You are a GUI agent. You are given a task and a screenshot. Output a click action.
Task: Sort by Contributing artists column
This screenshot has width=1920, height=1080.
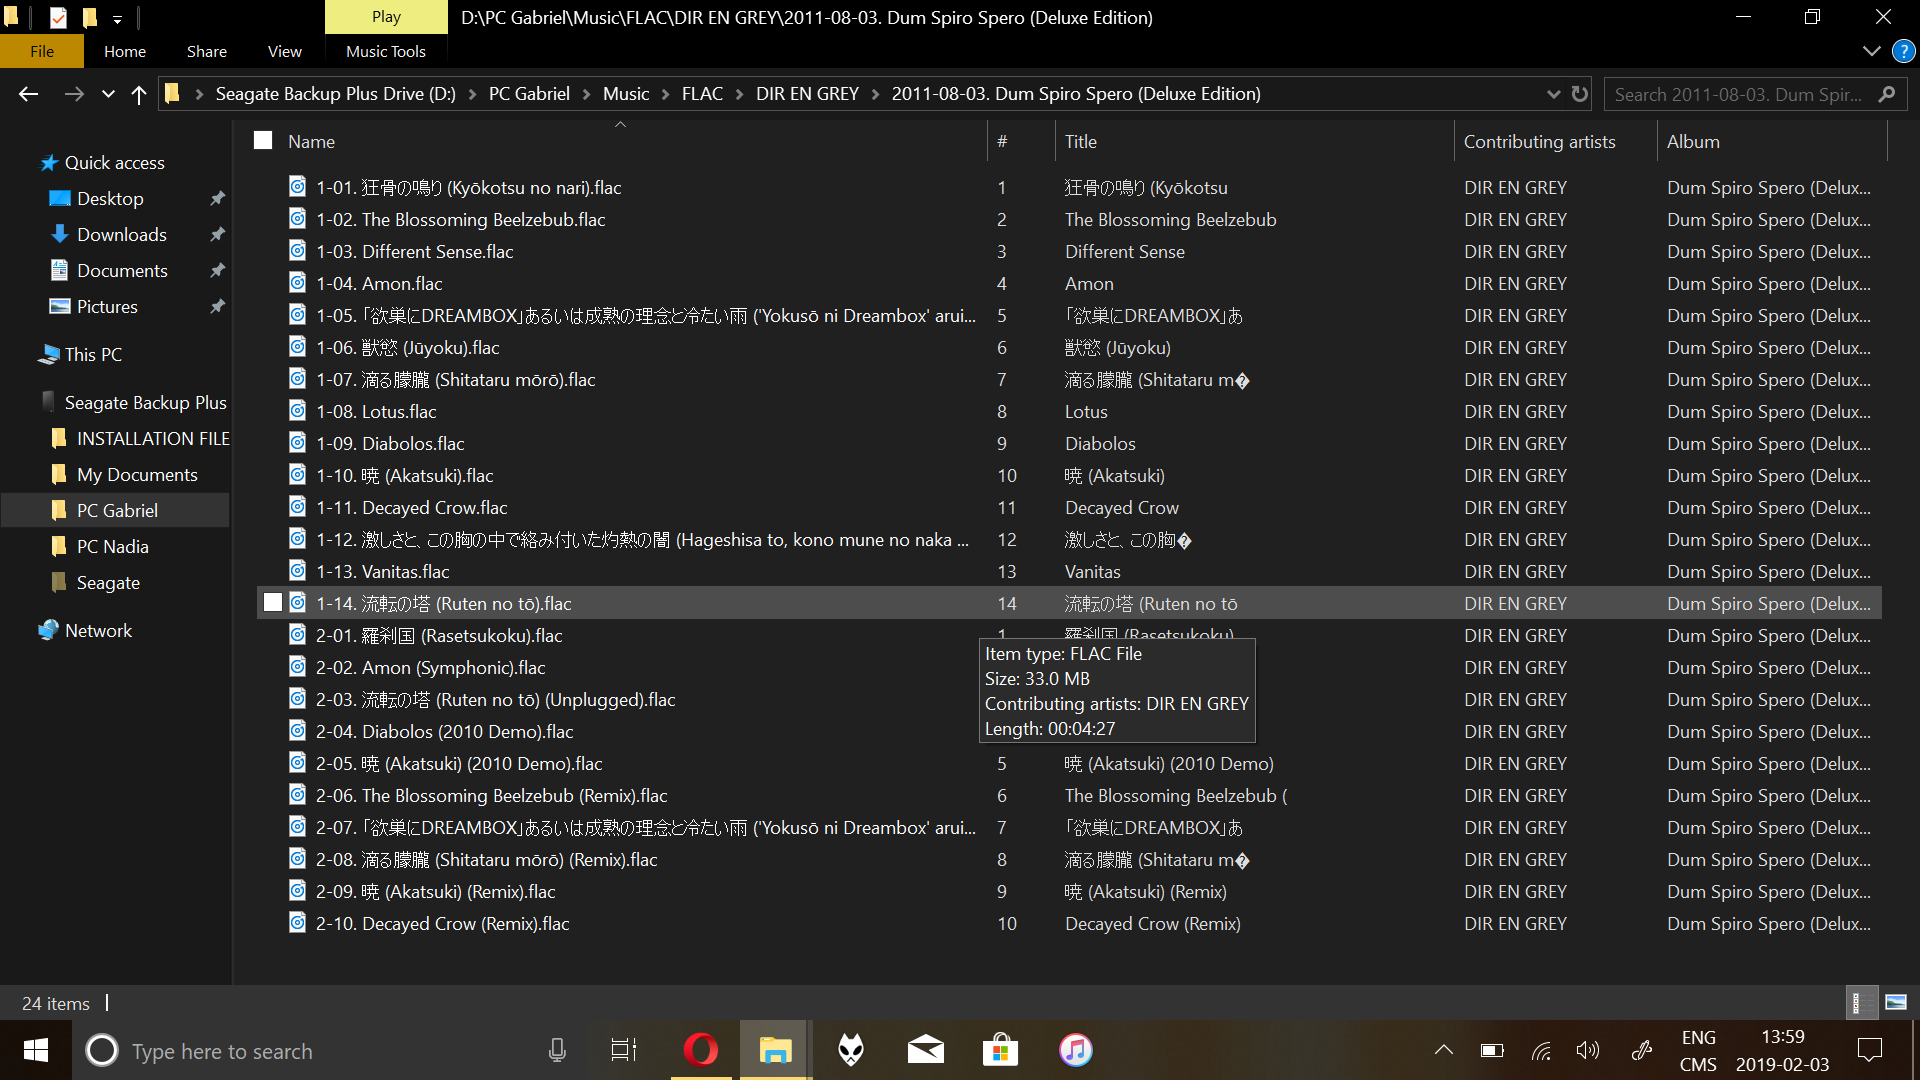1555,141
